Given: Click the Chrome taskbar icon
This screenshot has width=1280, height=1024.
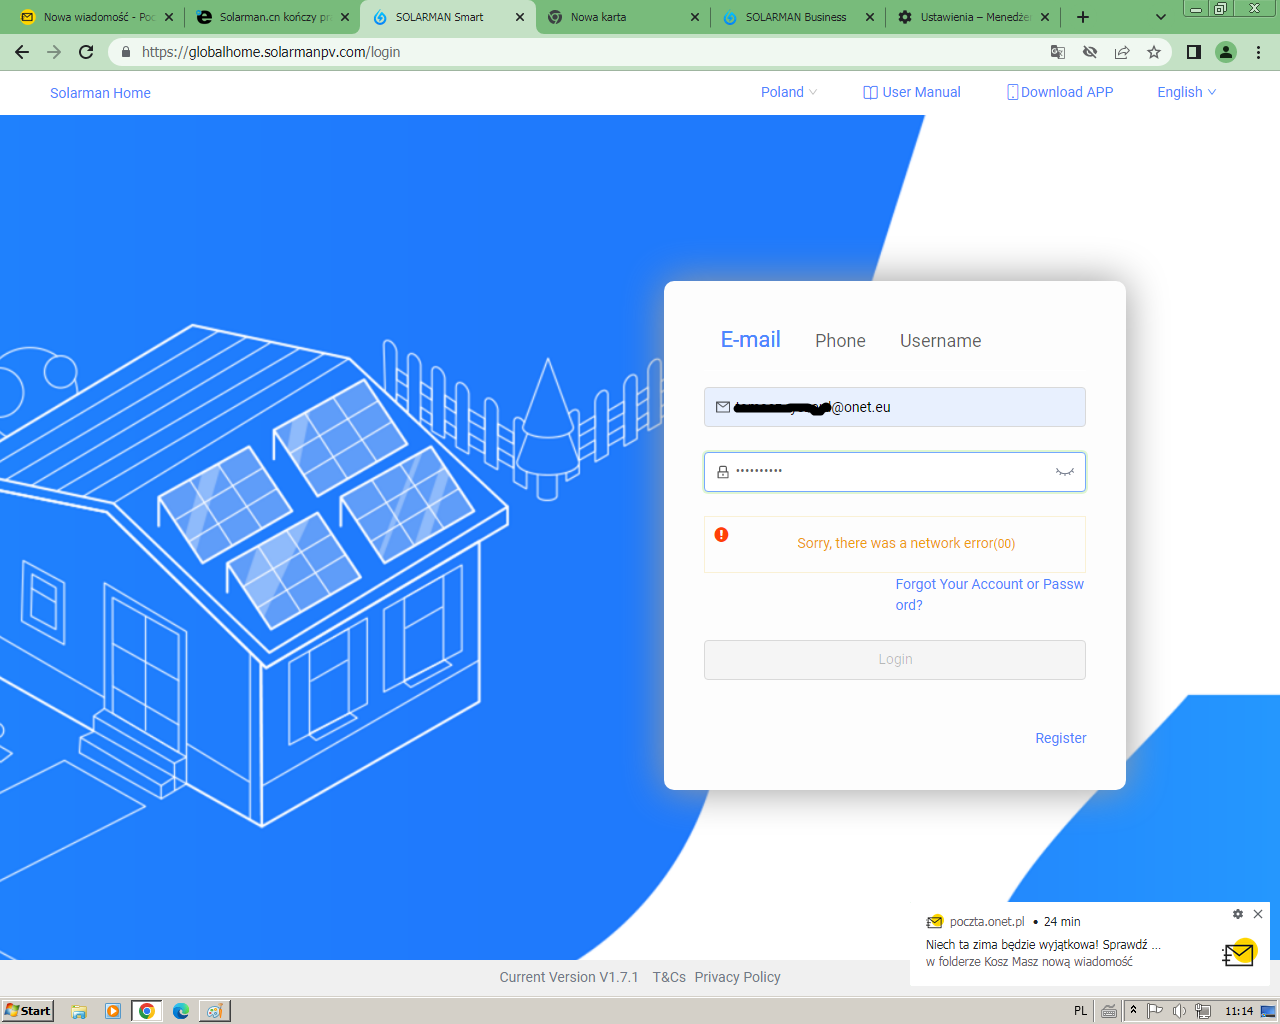Looking at the screenshot, I should point(147,1011).
